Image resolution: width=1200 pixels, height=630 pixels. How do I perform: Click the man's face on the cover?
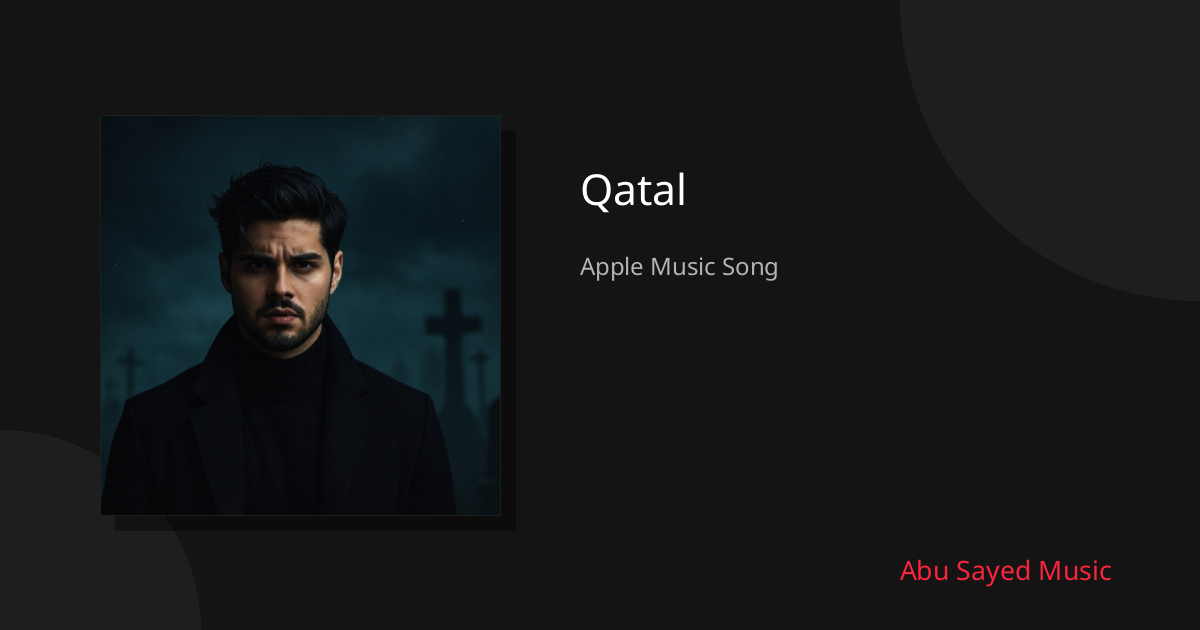click(x=281, y=280)
